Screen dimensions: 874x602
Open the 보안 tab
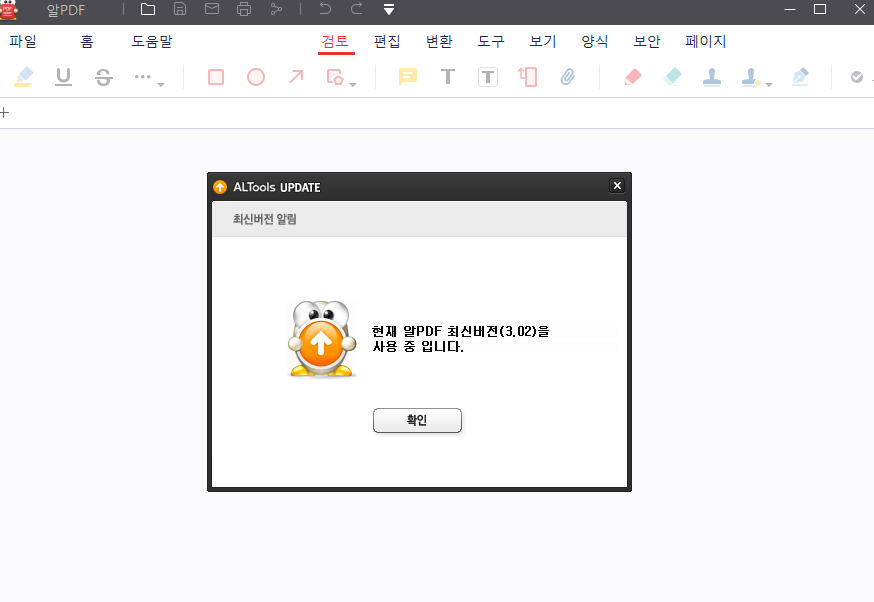pos(647,41)
